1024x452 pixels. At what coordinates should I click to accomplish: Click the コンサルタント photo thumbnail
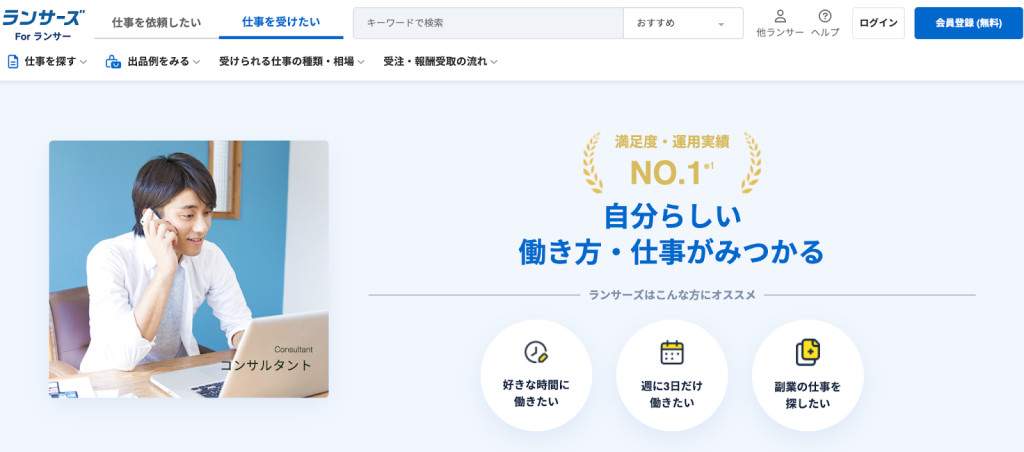coord(189,269)
